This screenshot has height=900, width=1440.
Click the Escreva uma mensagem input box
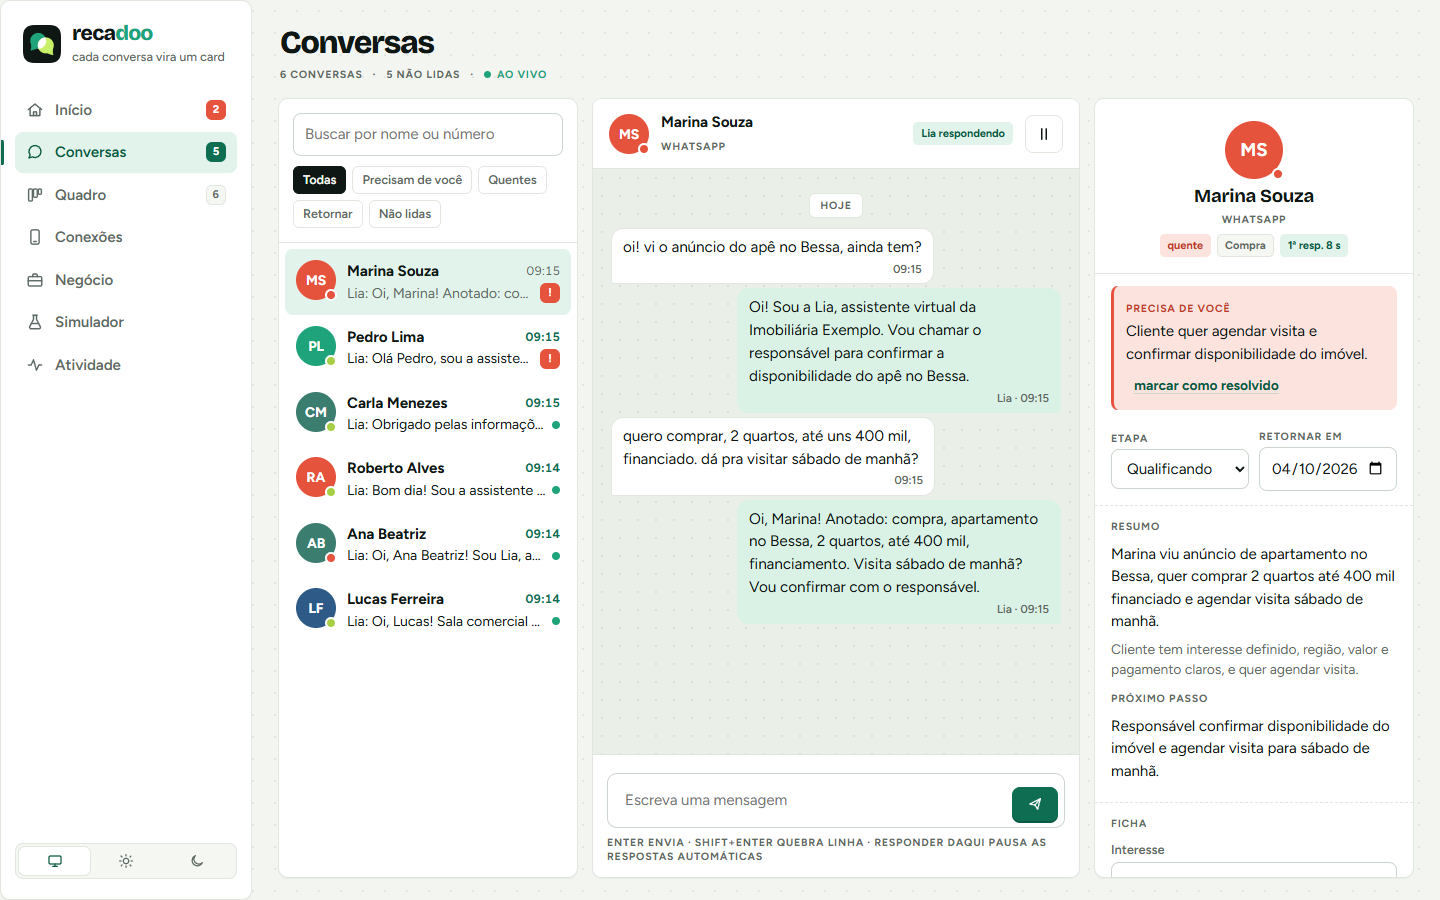808,800
